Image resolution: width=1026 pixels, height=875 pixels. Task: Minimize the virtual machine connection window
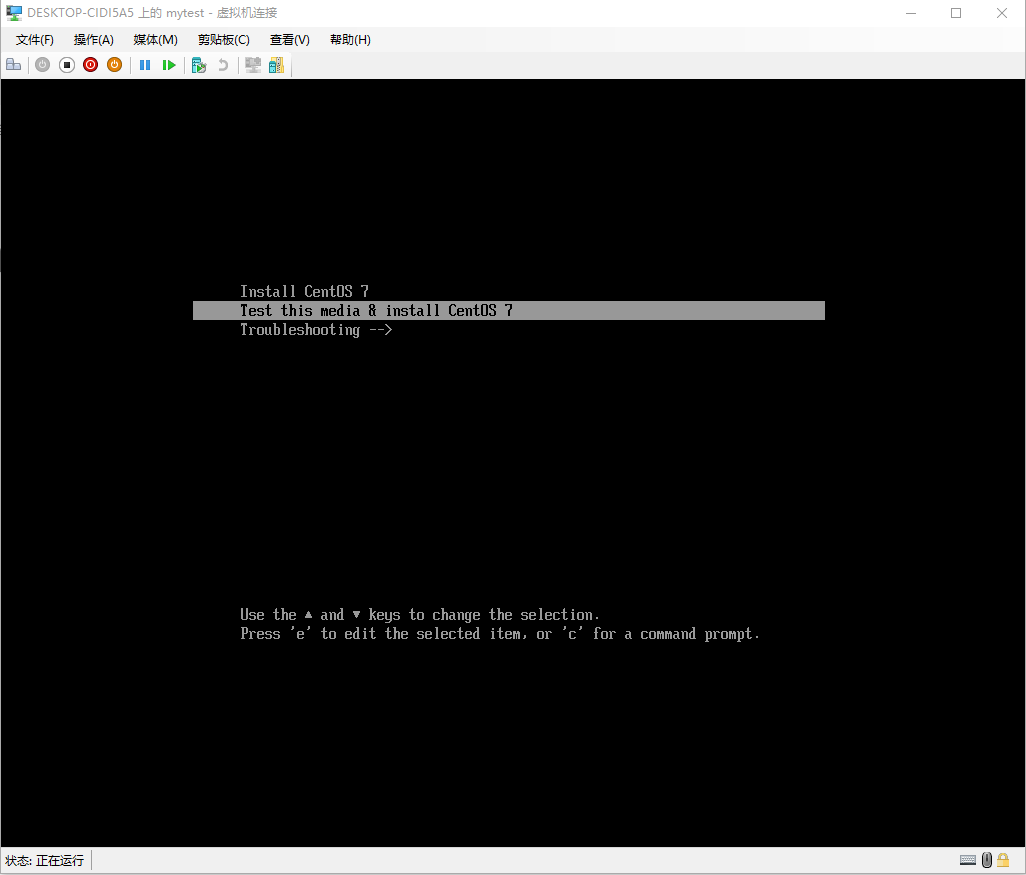pyautogui.click(x=911, y=13)
